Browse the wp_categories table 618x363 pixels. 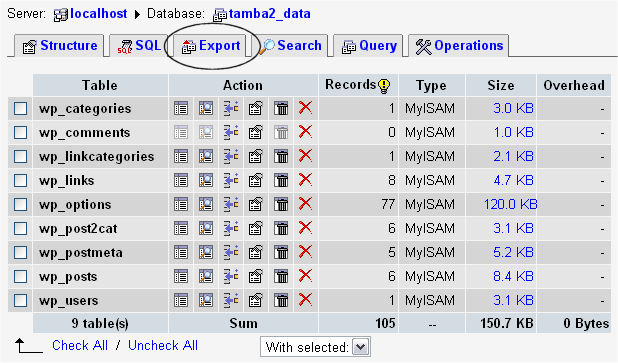point(181,108)
